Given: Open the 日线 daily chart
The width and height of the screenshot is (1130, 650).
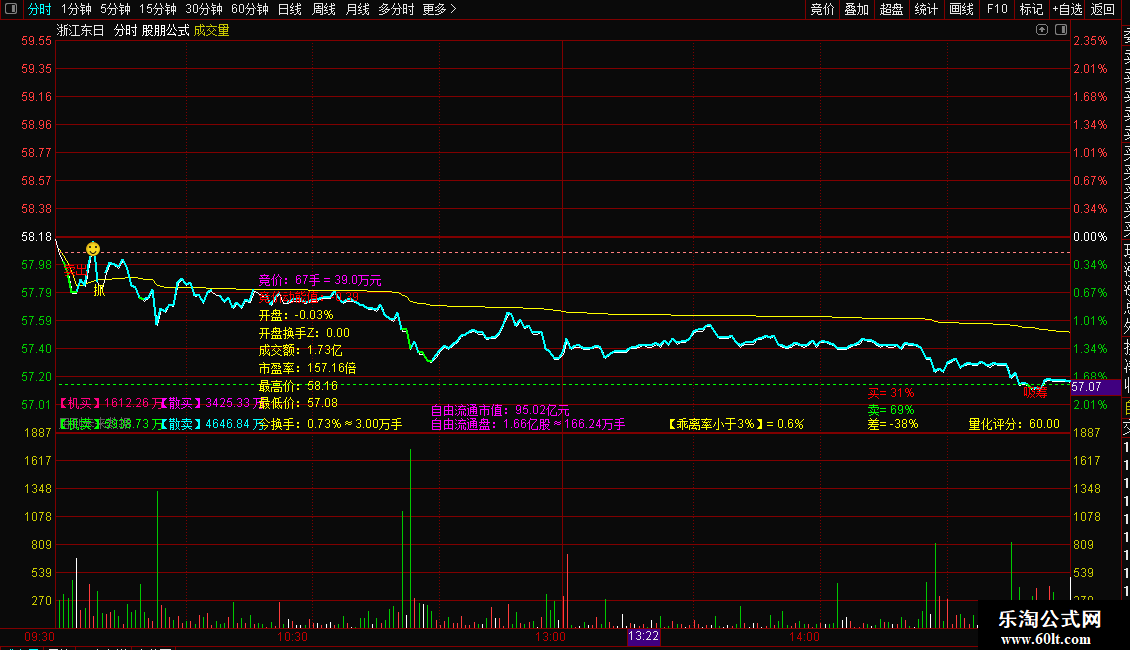Looking at the screenshot, I should (x=290, y=9).
